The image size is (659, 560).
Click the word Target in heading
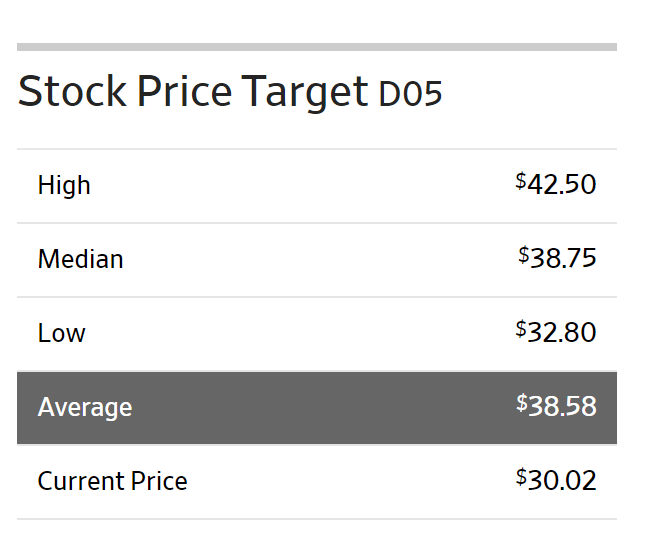pyautogui.click(x=305, y=92)
